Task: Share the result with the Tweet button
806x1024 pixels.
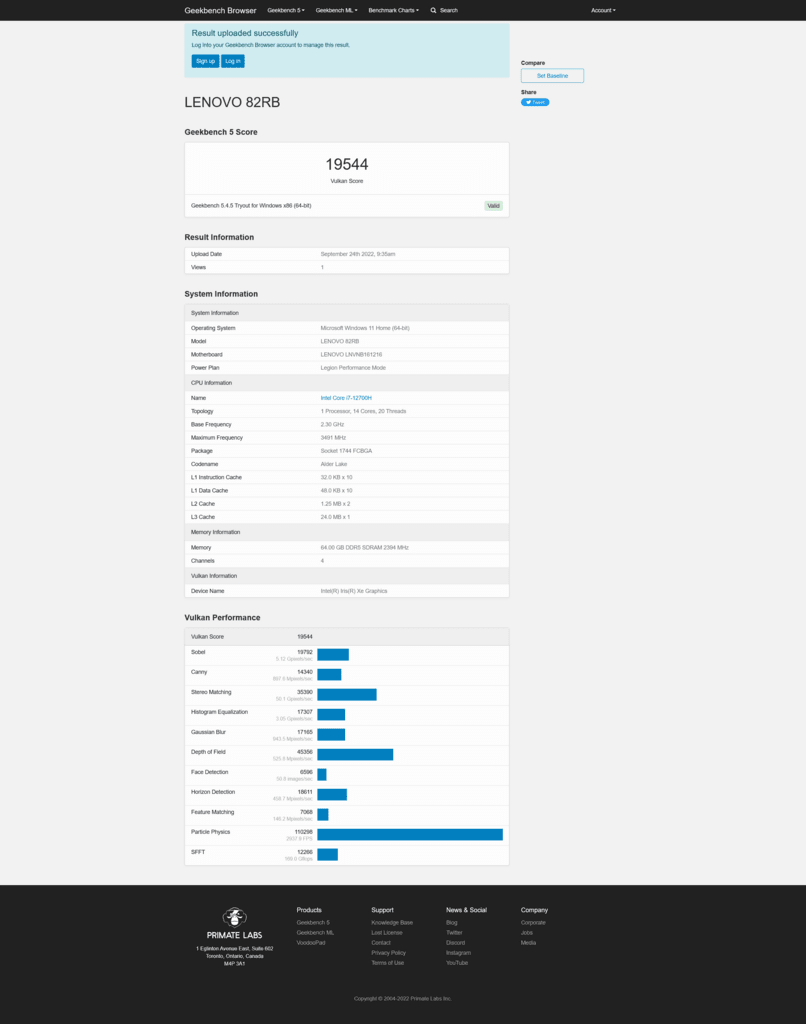Action: [535, 103]
